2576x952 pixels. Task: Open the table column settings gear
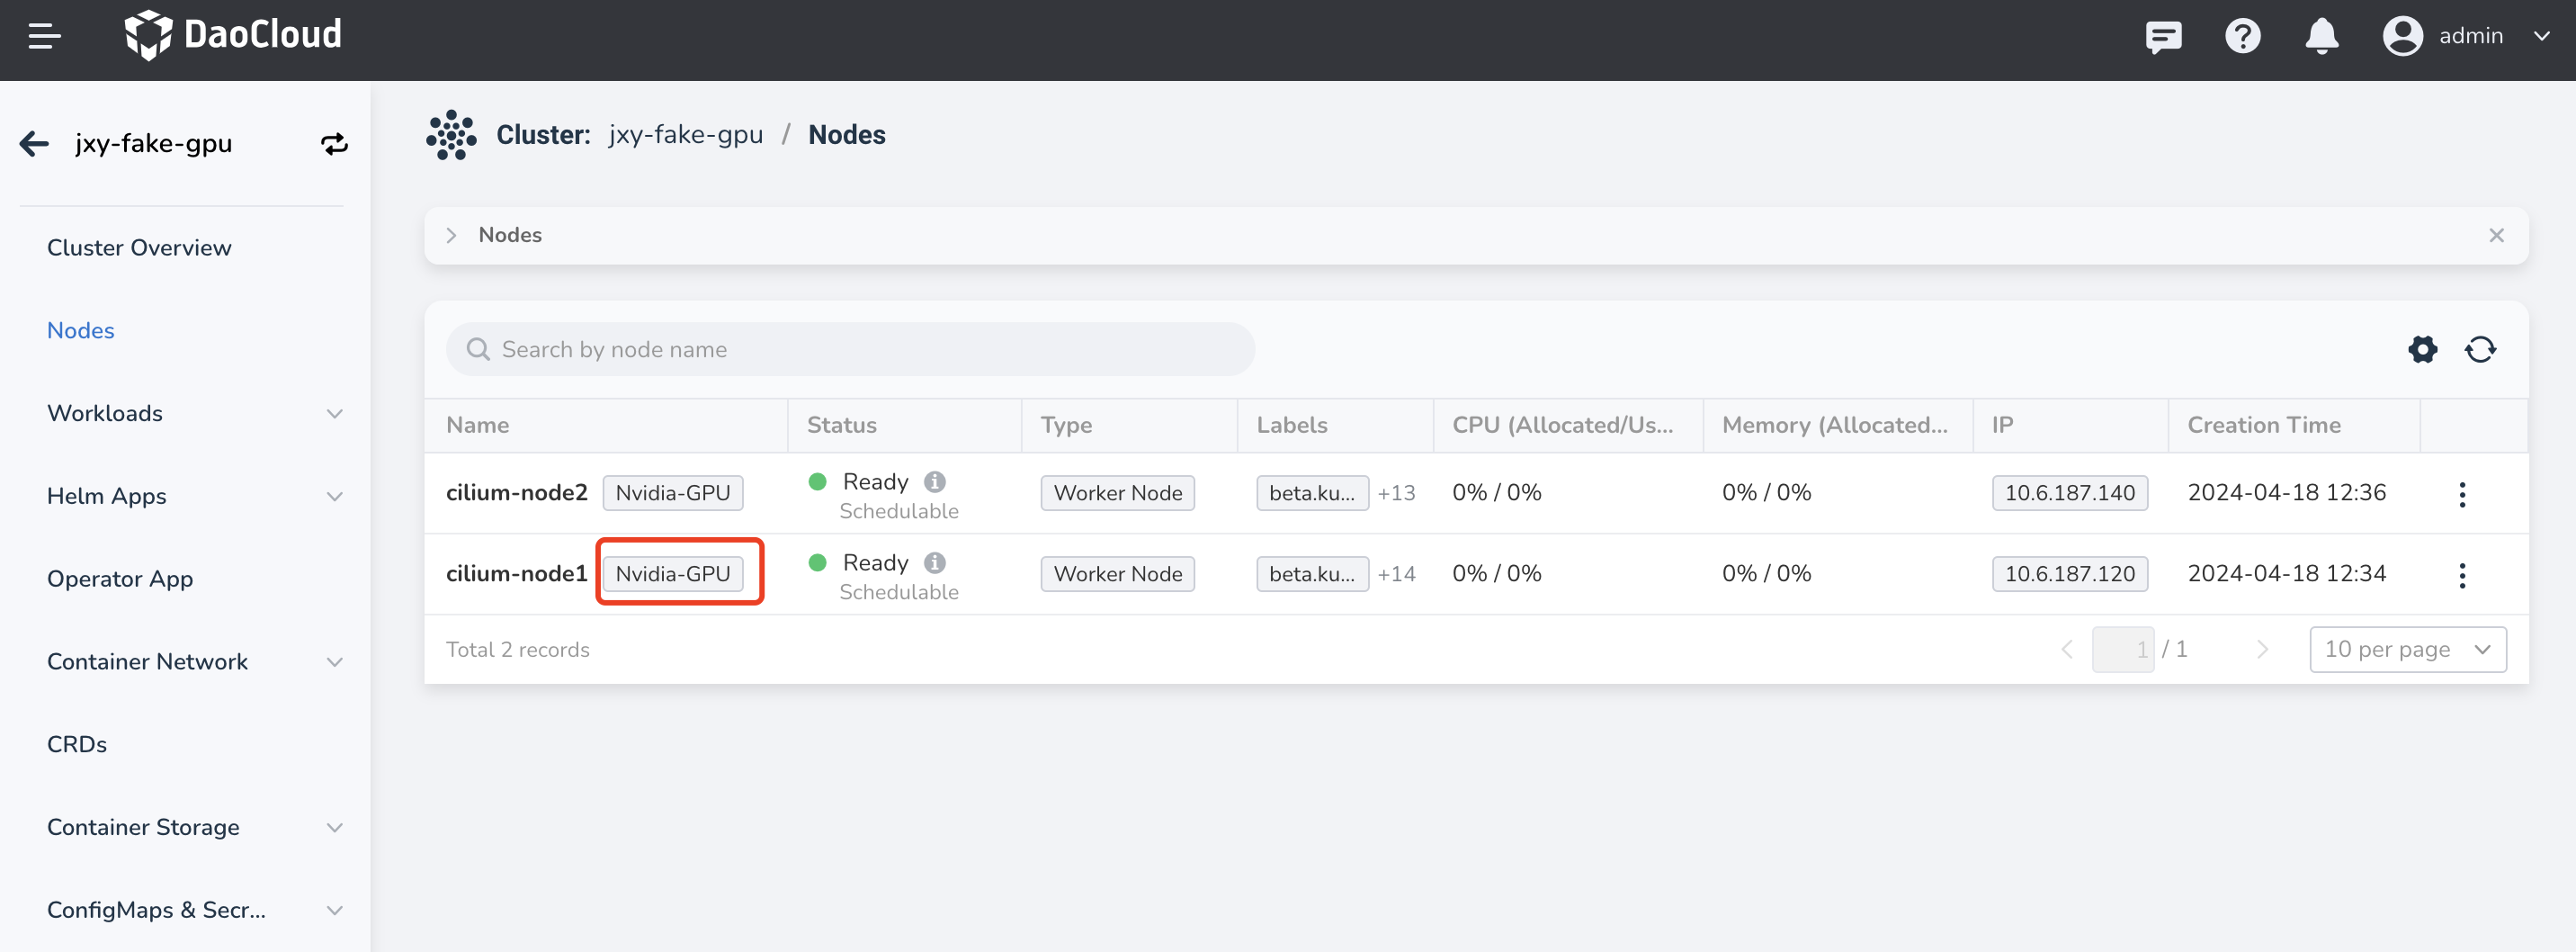(x=2422, y=350)
